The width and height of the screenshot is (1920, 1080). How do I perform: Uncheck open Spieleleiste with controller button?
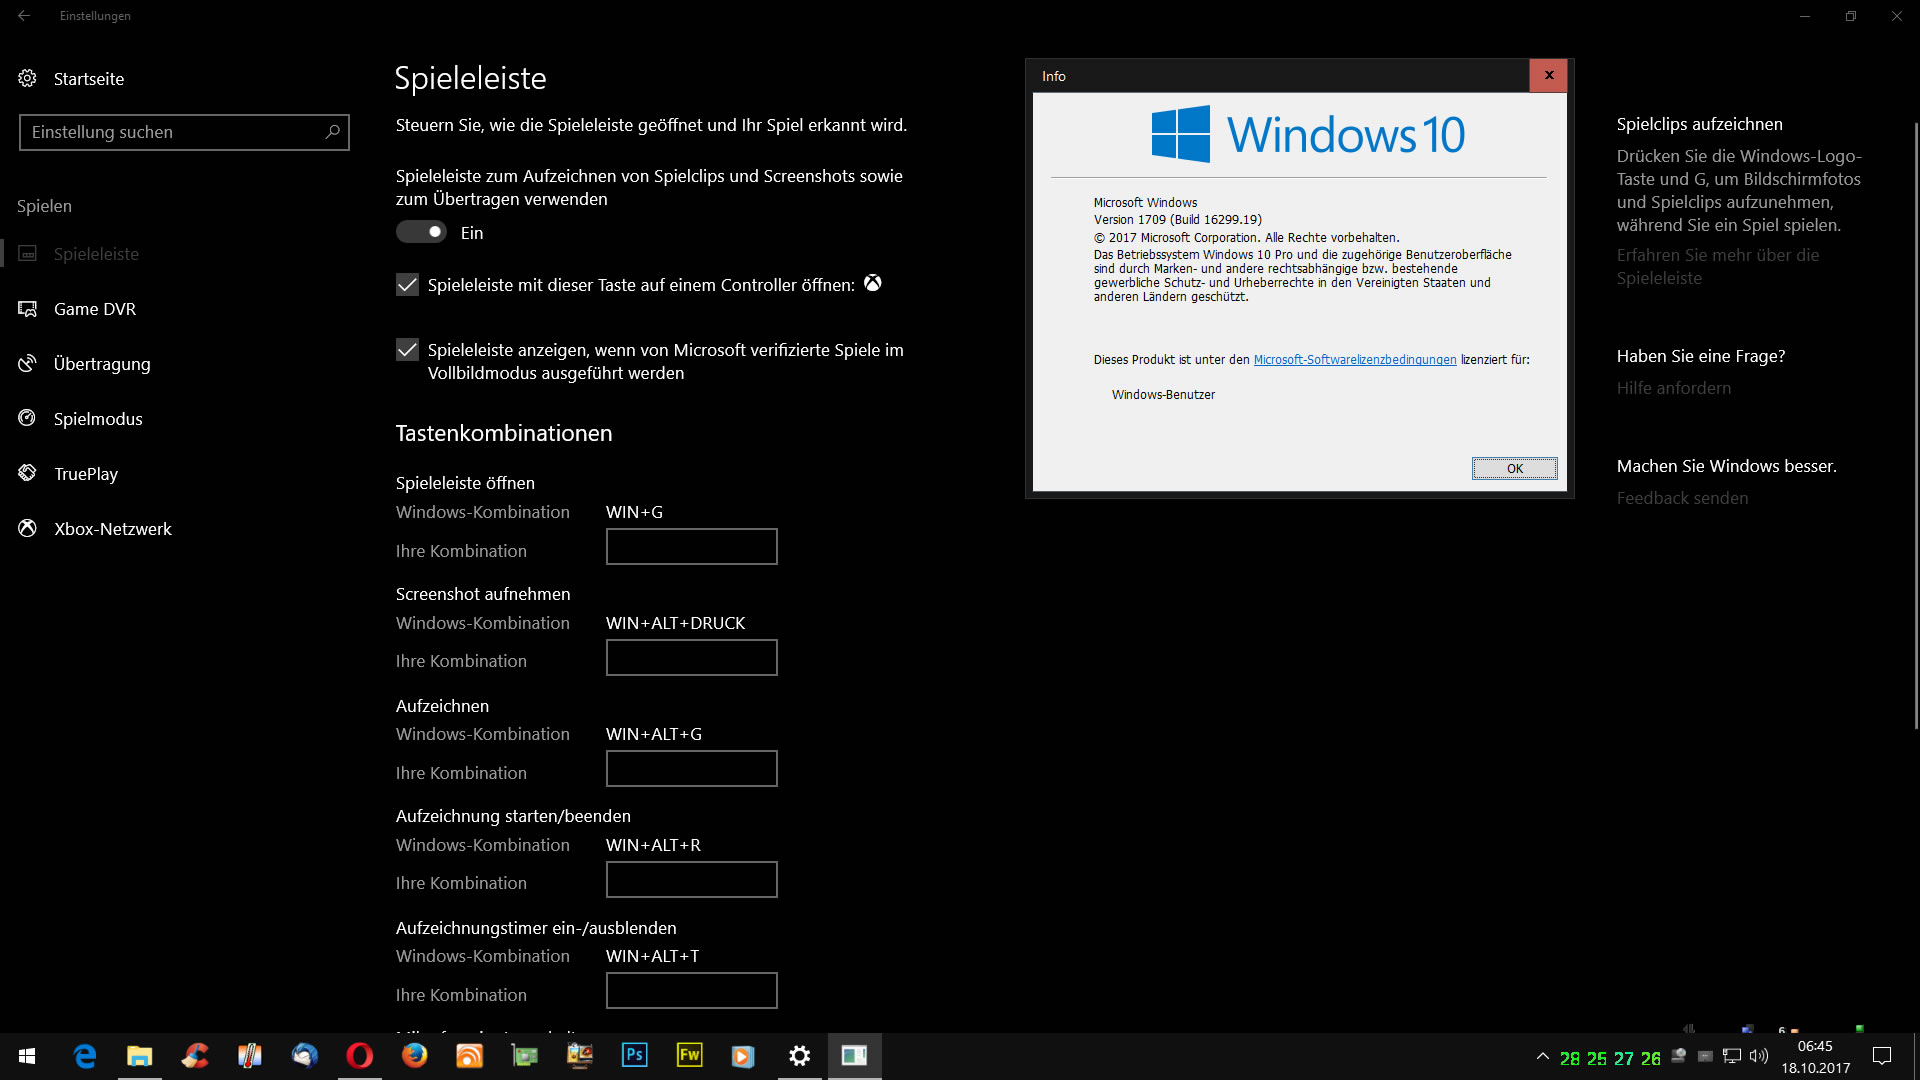(407, 285)
